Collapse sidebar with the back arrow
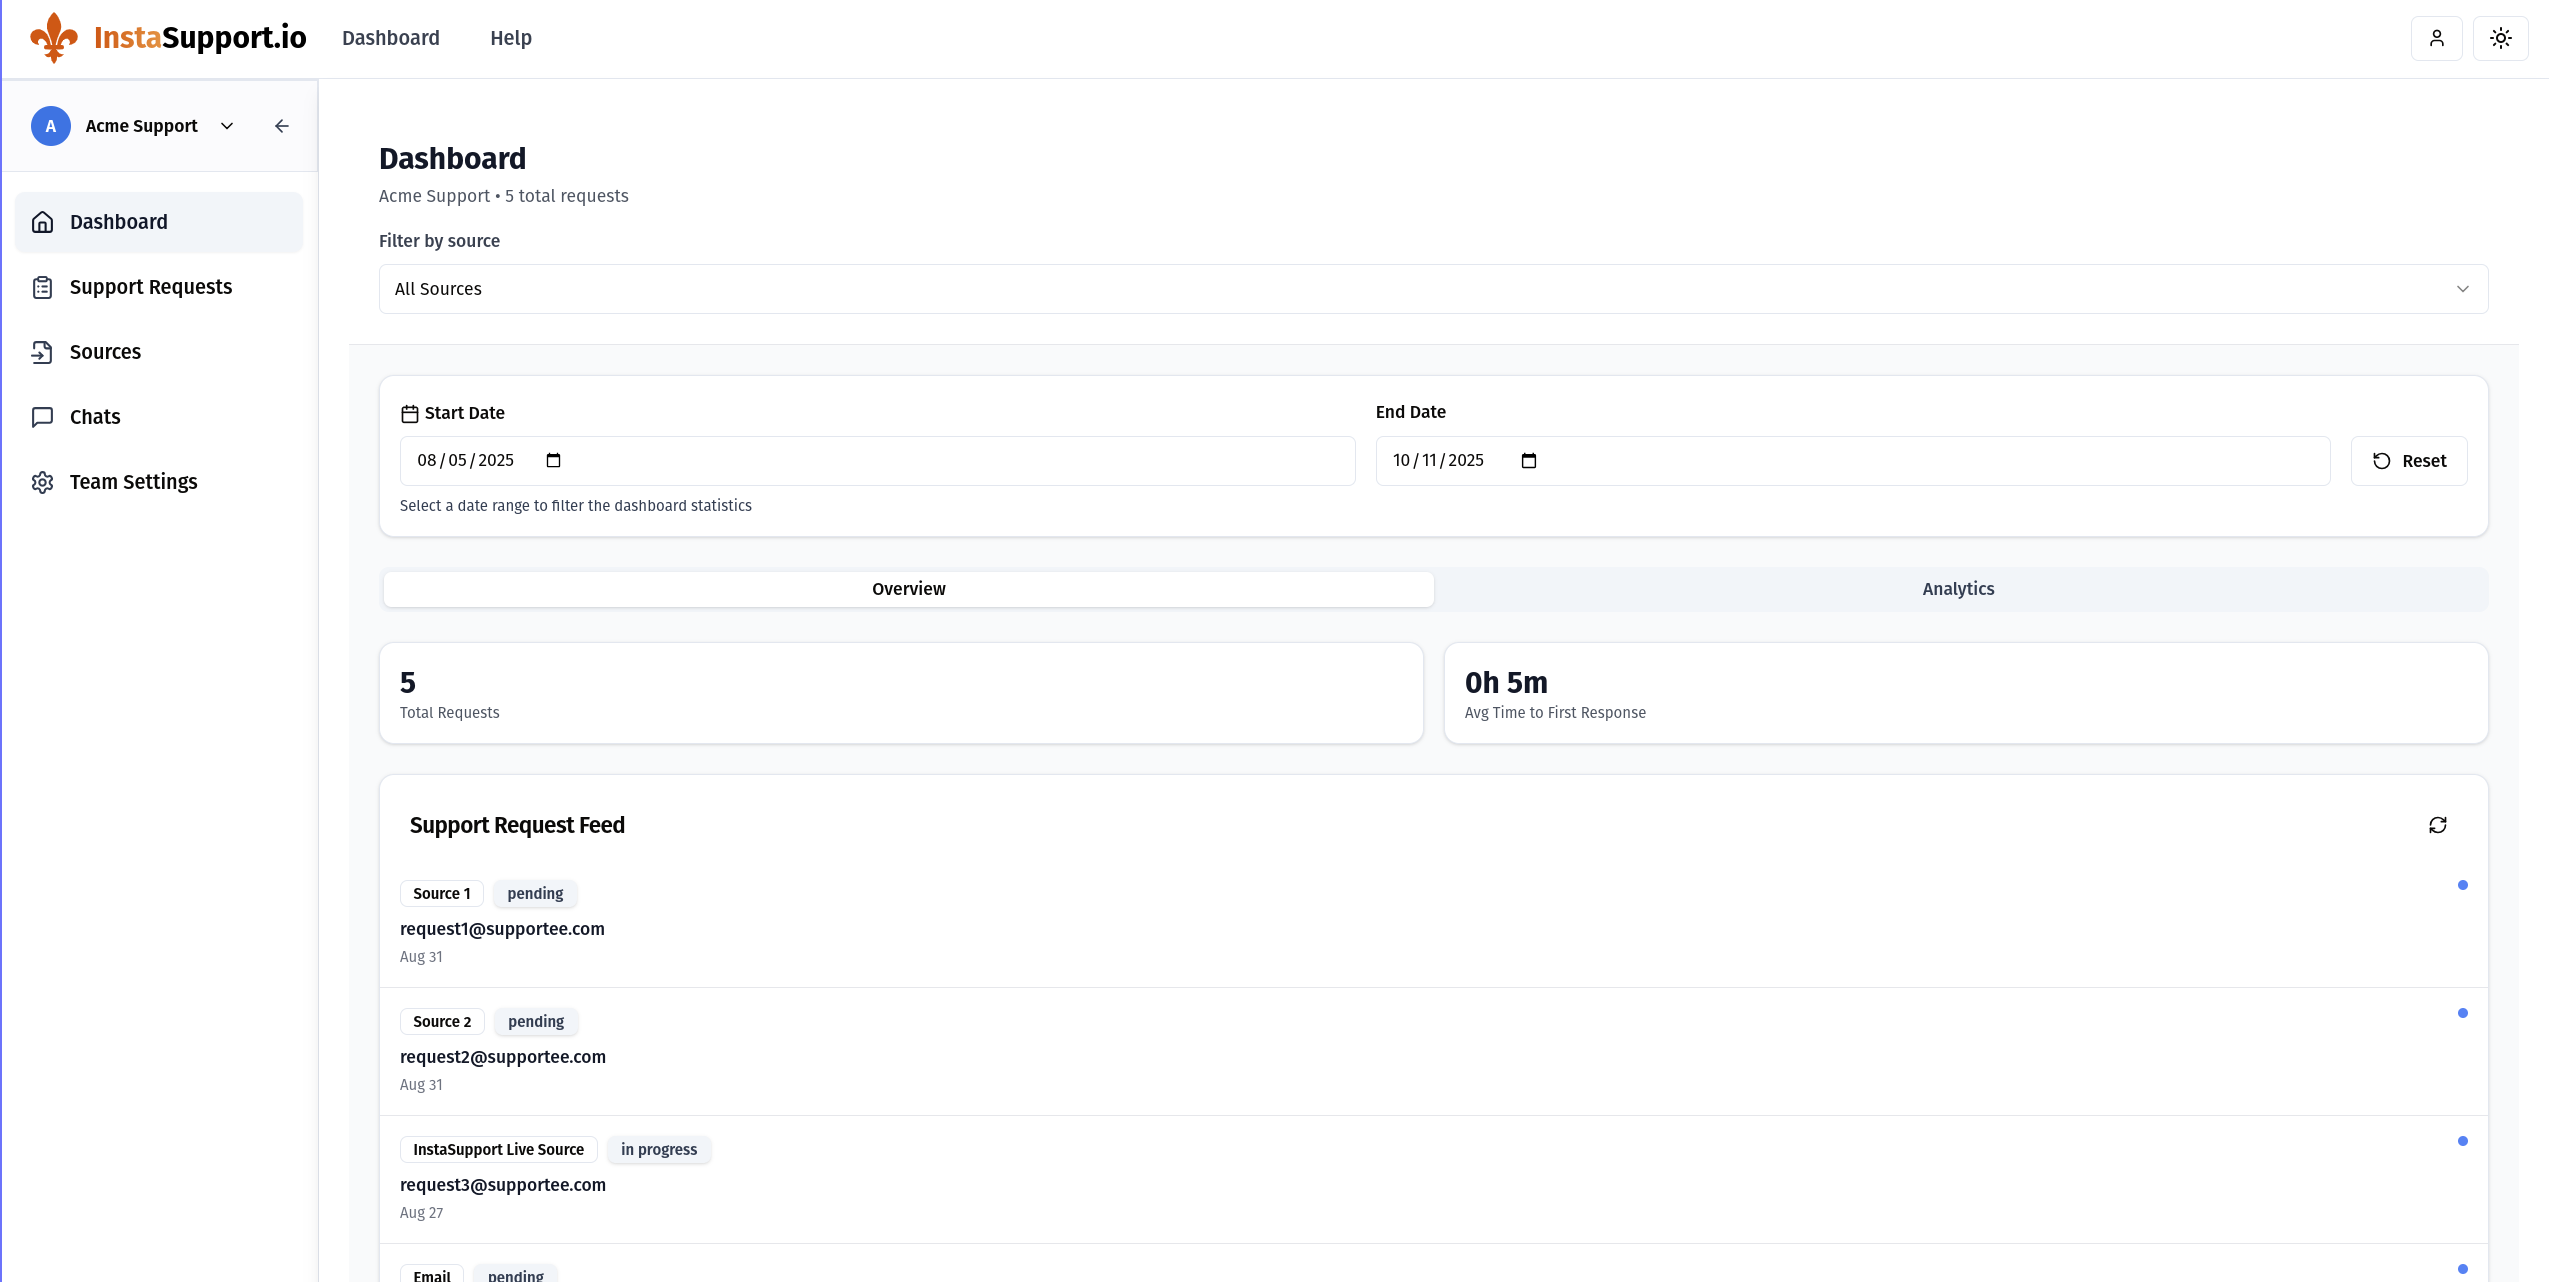2549x1282 pixels. click(282, 126)
